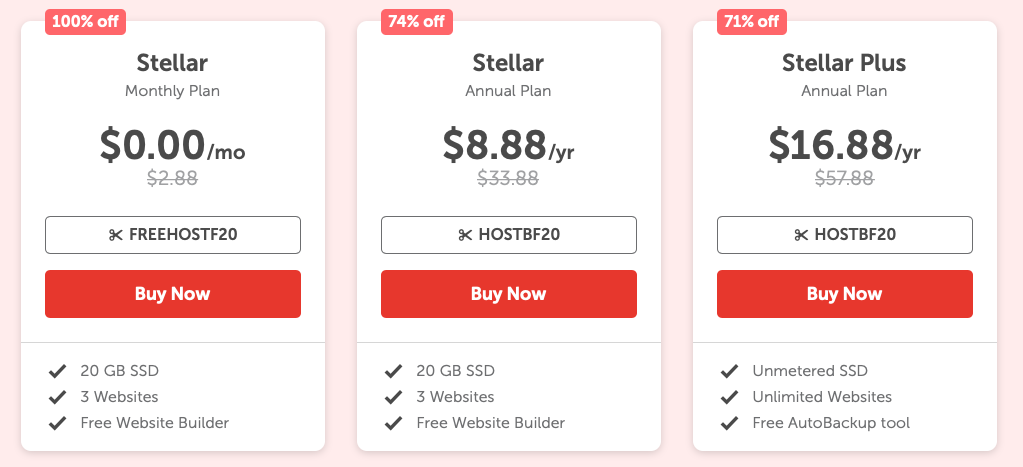Select the 74% off badge
This screenshot has width=1023, height=467.
pos(417,22)
